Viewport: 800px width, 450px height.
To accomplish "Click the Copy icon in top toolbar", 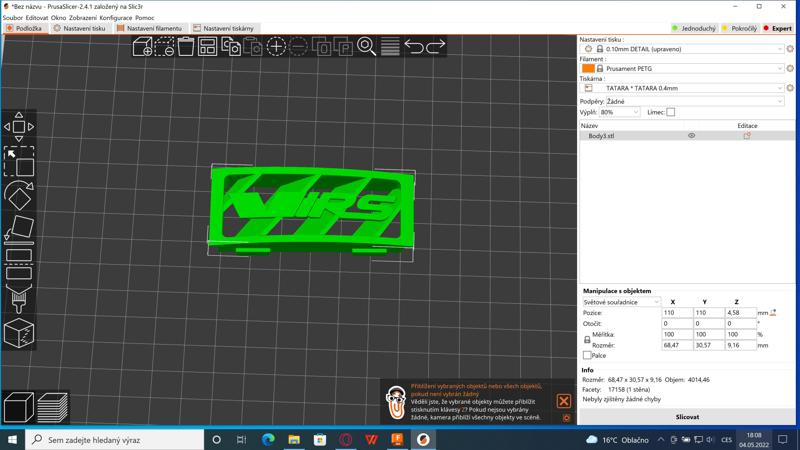I will point(231,46).
